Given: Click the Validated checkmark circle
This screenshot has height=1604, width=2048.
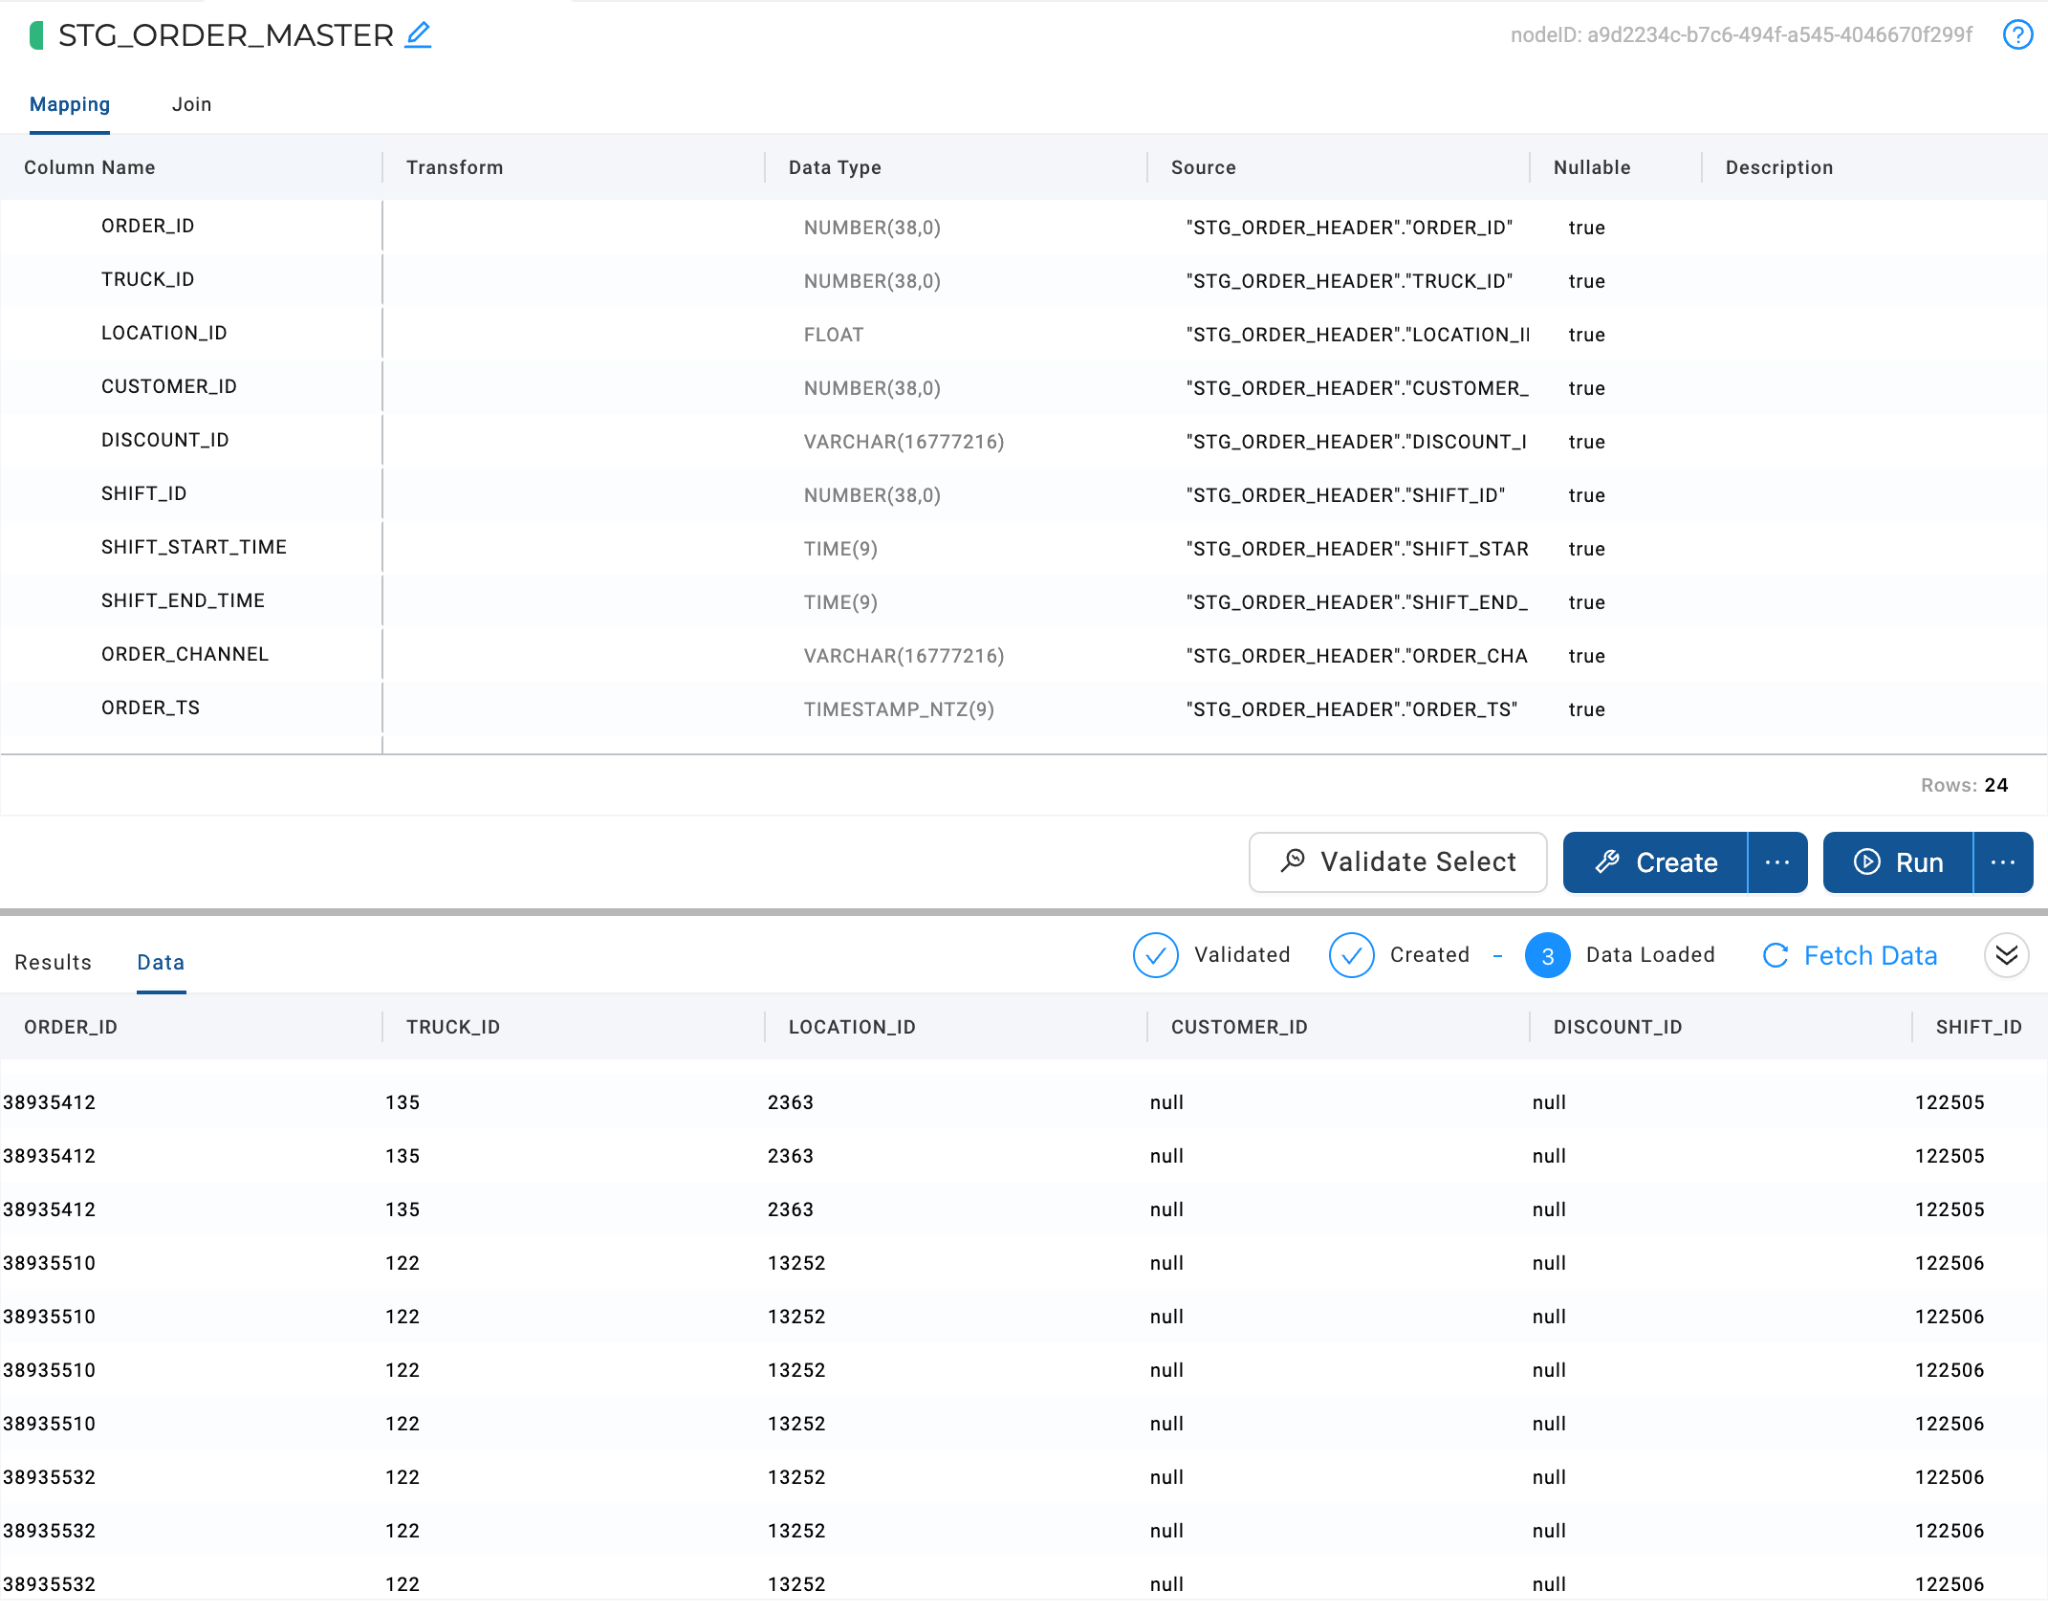Looking at the screenshot, I should click(x=1155, y=956).
